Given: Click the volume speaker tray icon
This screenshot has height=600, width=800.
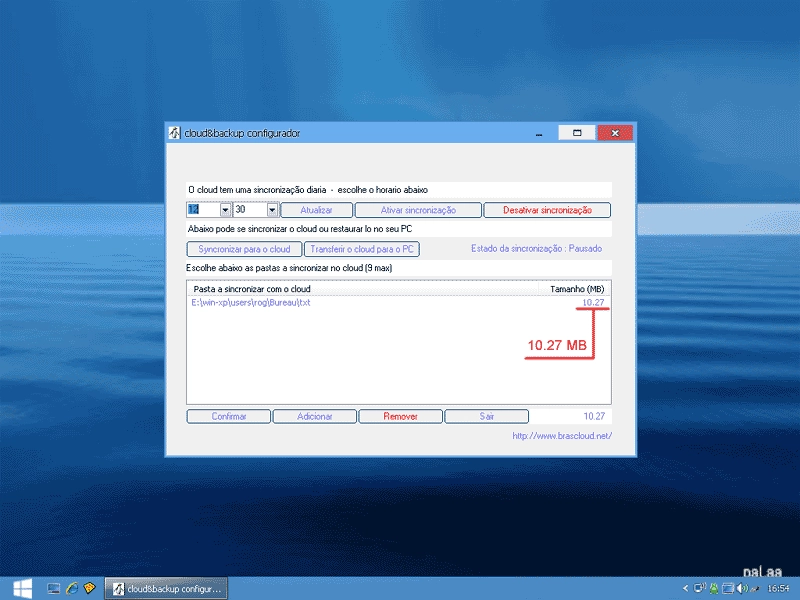Looking at the screenshot, I should [741, 588].
